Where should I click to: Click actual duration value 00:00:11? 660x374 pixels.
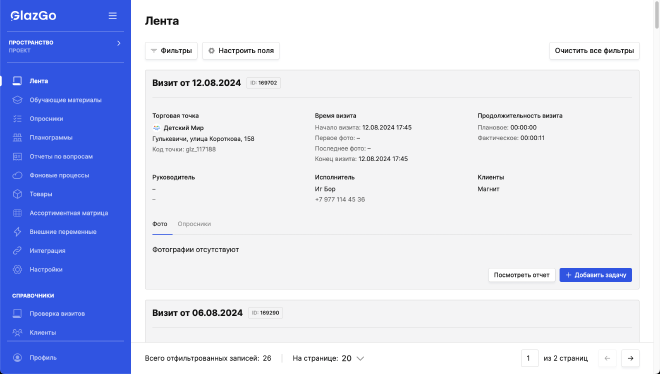click(x=532, y=138)
